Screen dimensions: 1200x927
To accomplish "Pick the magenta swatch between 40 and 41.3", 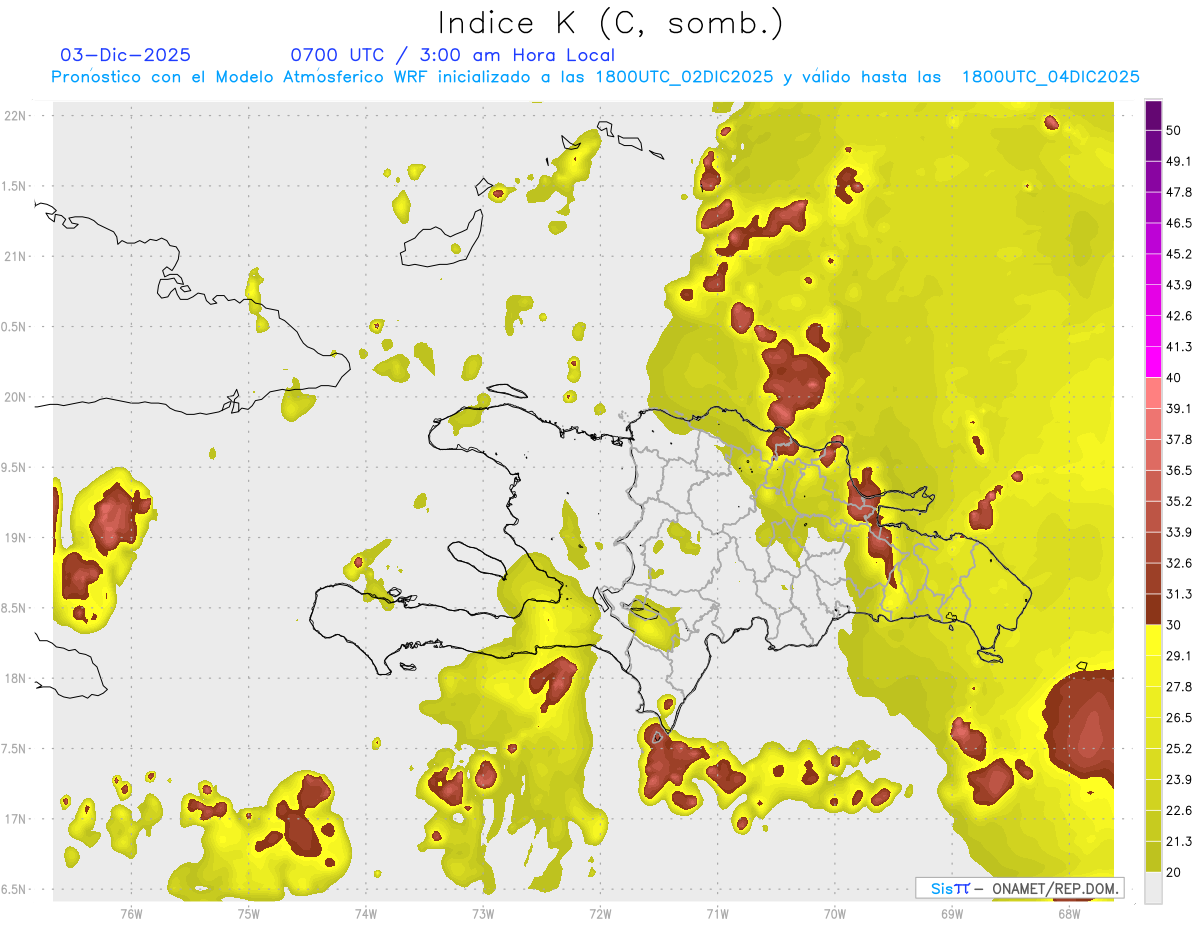I will coord(1153,362).
